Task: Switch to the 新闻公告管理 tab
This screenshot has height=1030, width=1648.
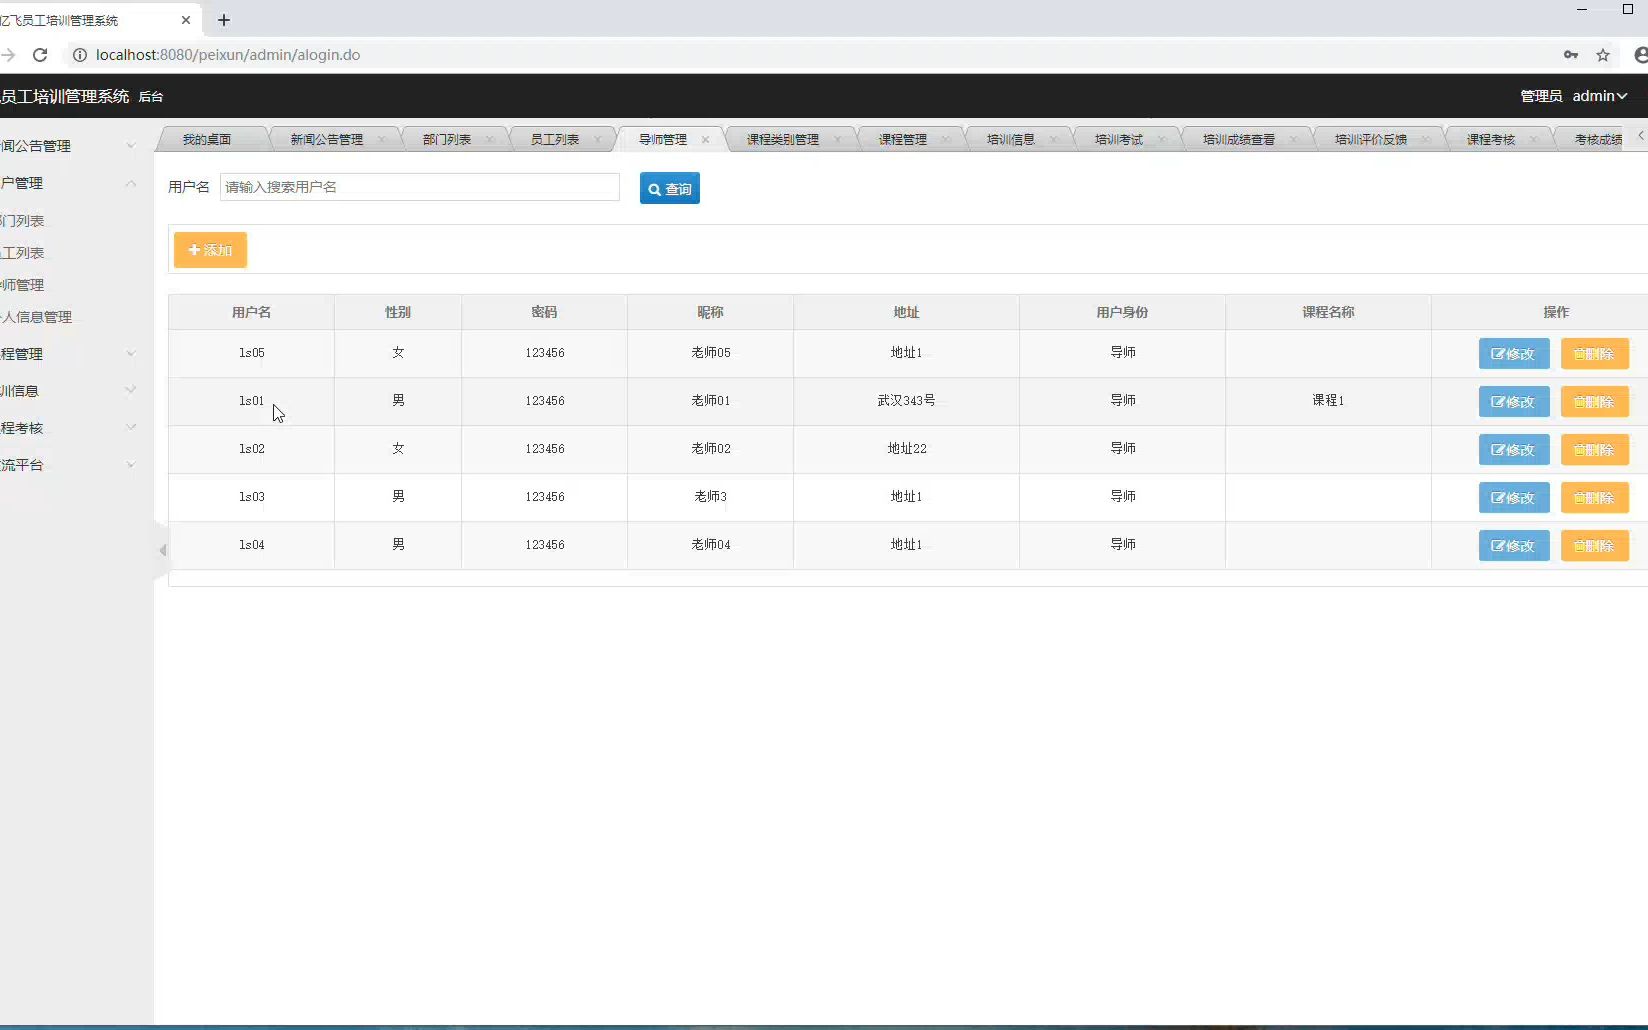Action: tap(327, 139)
